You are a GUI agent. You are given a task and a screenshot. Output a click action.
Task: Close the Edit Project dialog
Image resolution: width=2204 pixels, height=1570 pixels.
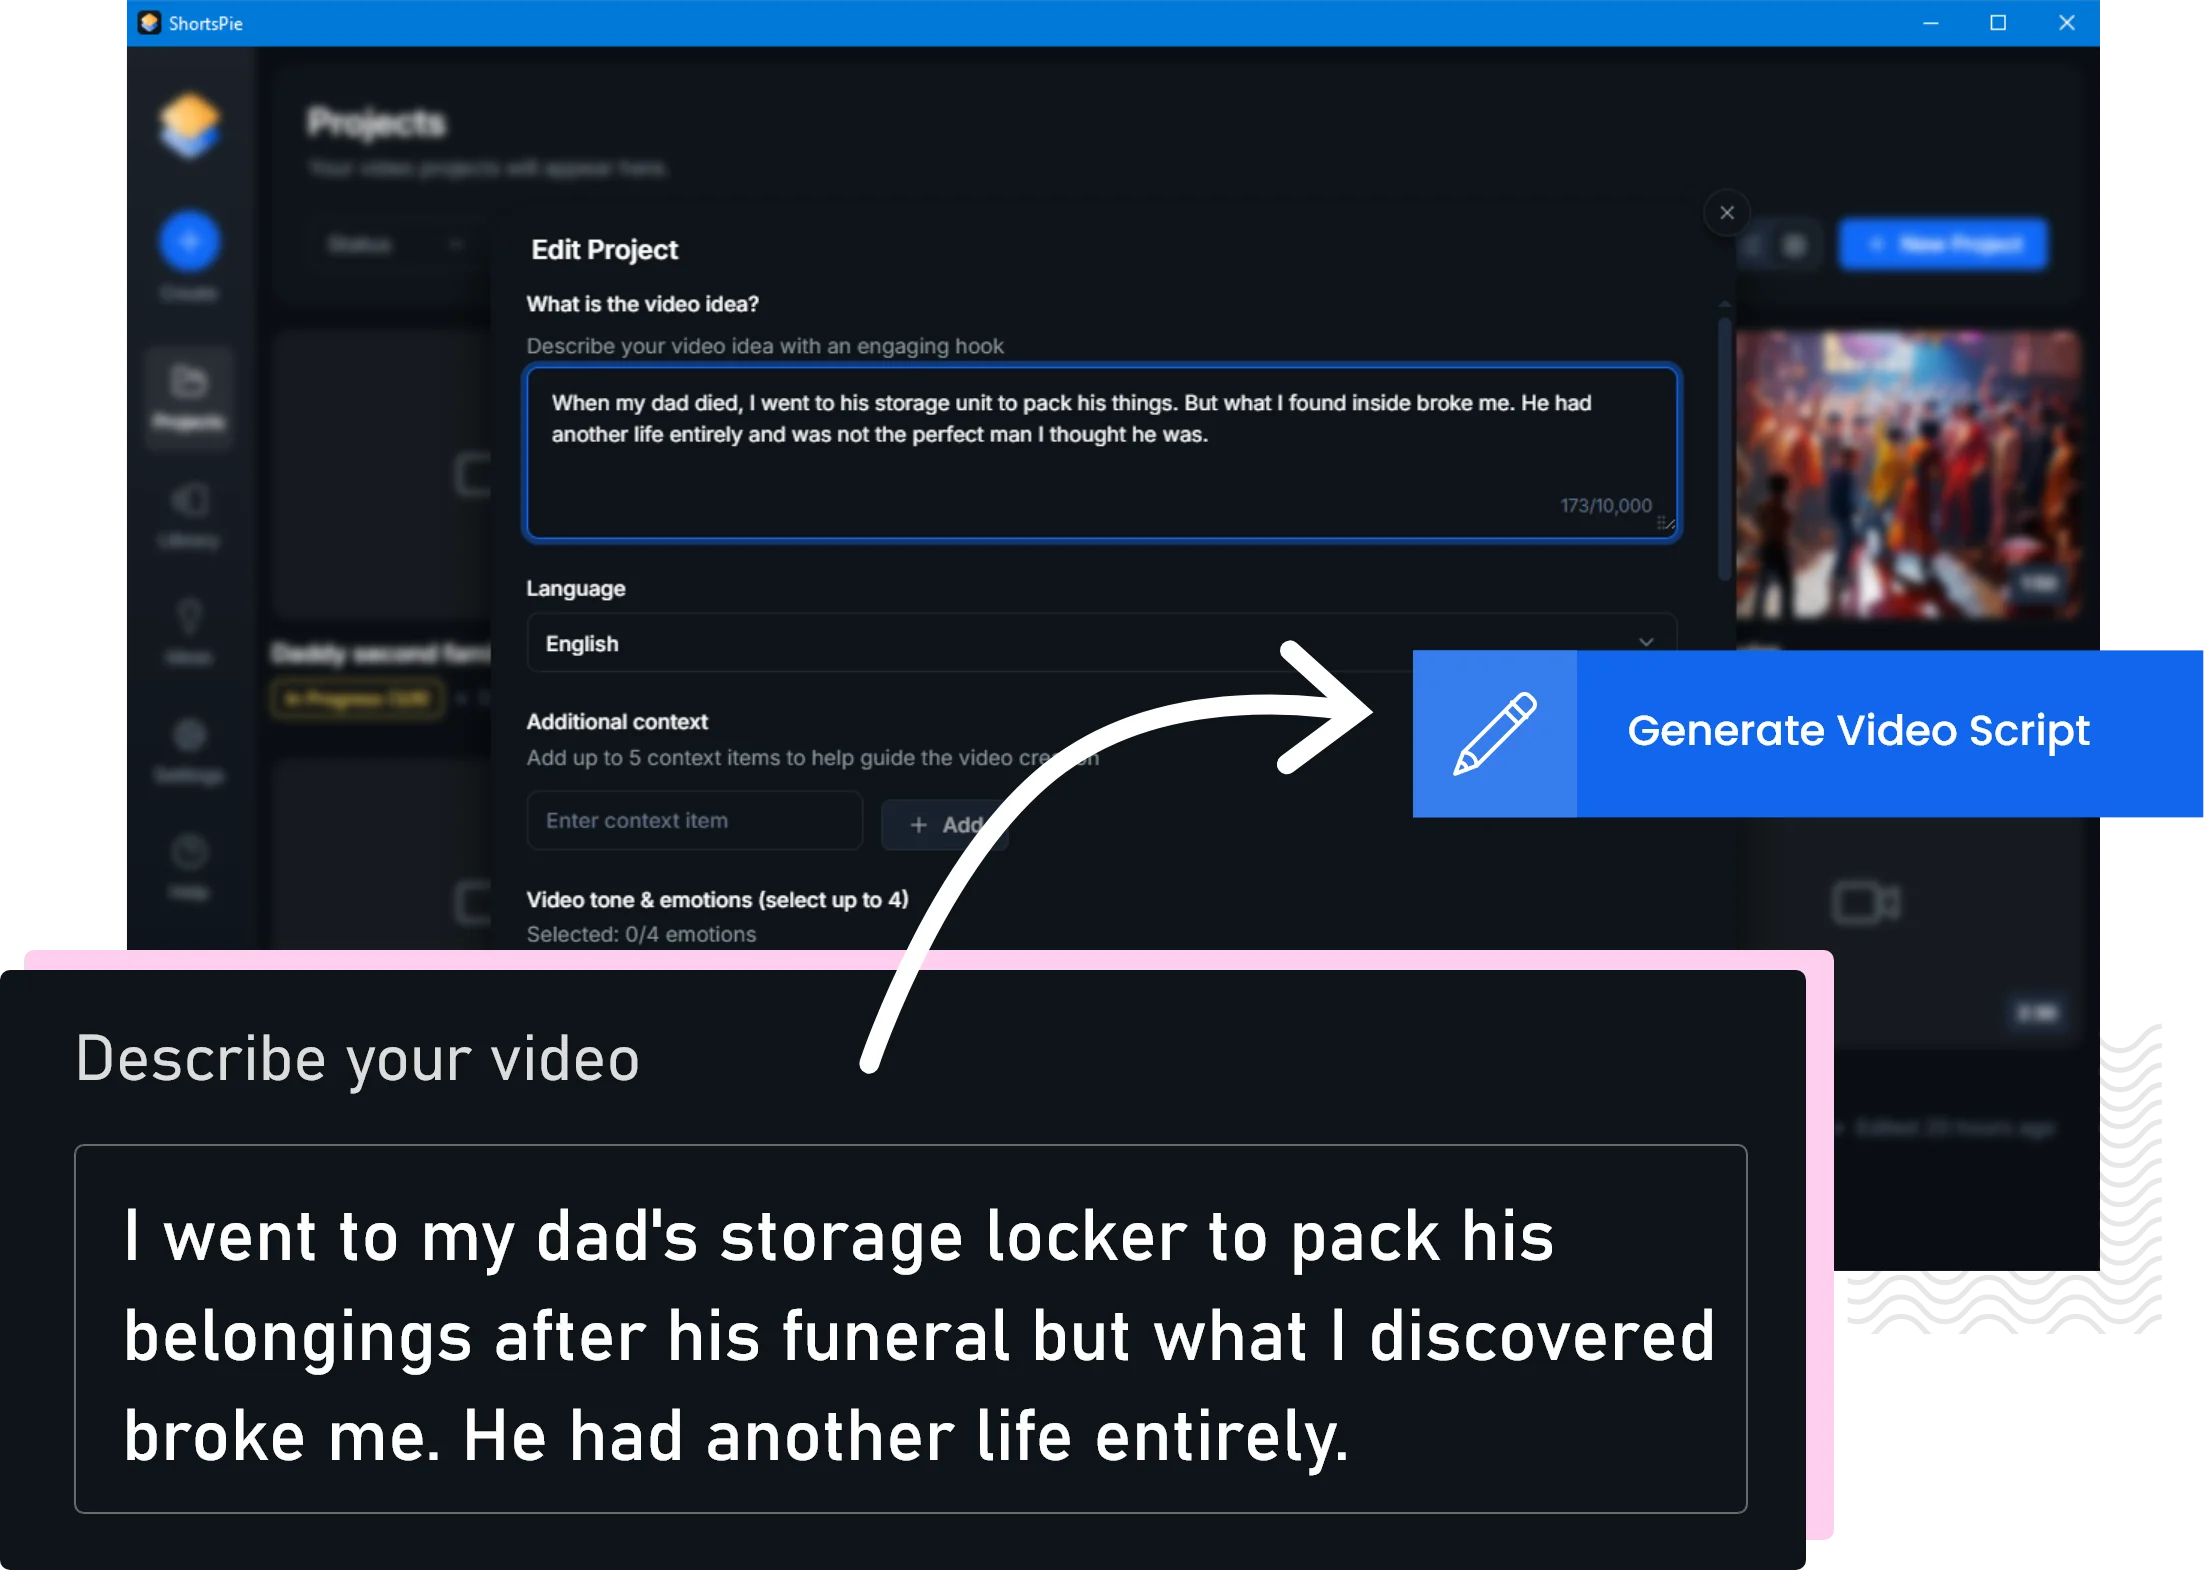pos(1726,213)
